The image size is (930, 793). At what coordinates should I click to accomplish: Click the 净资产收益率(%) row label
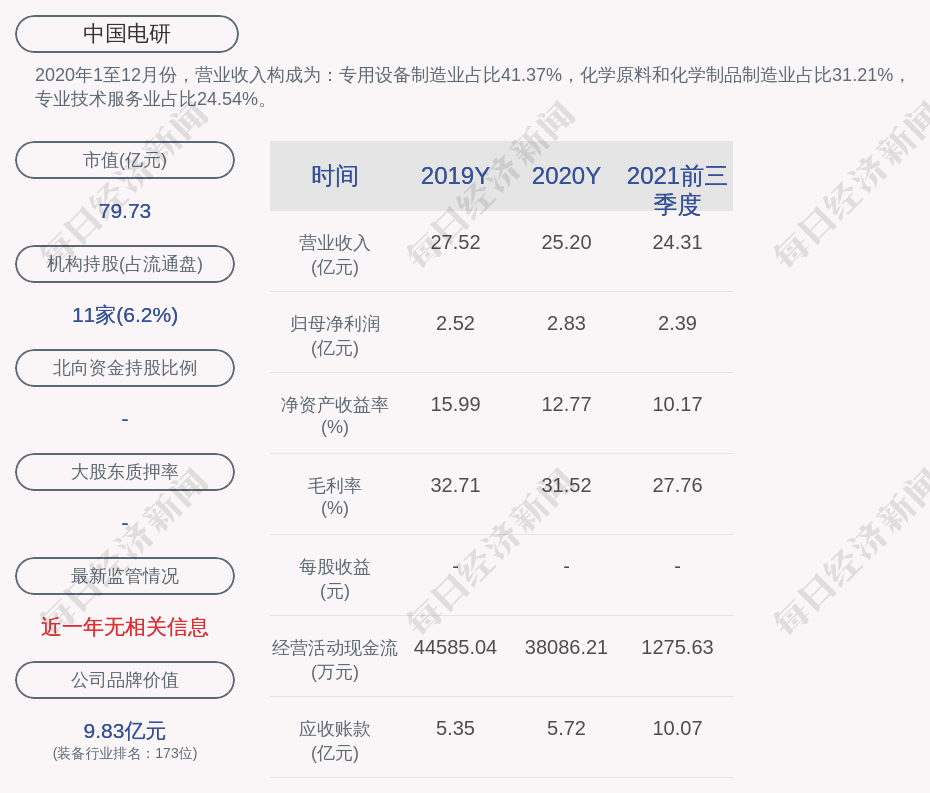(x=335, y=416)
